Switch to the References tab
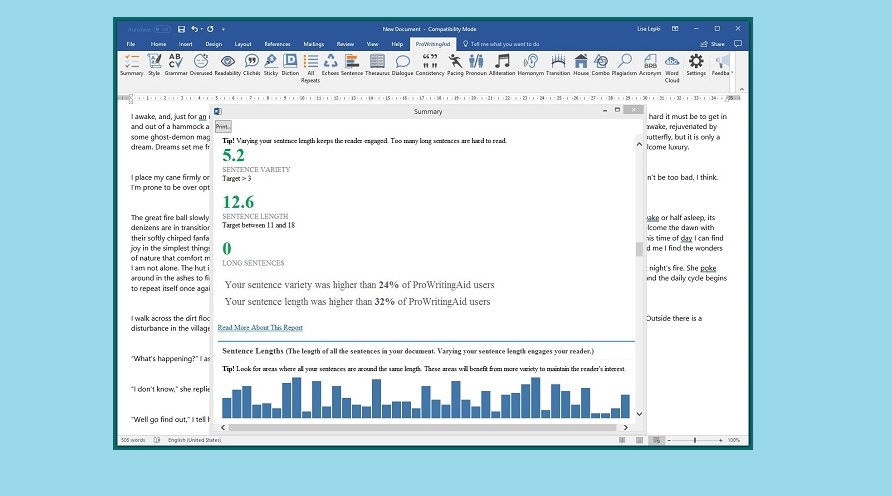This screenshot has width=892, height=496. [x=277, y=44]
